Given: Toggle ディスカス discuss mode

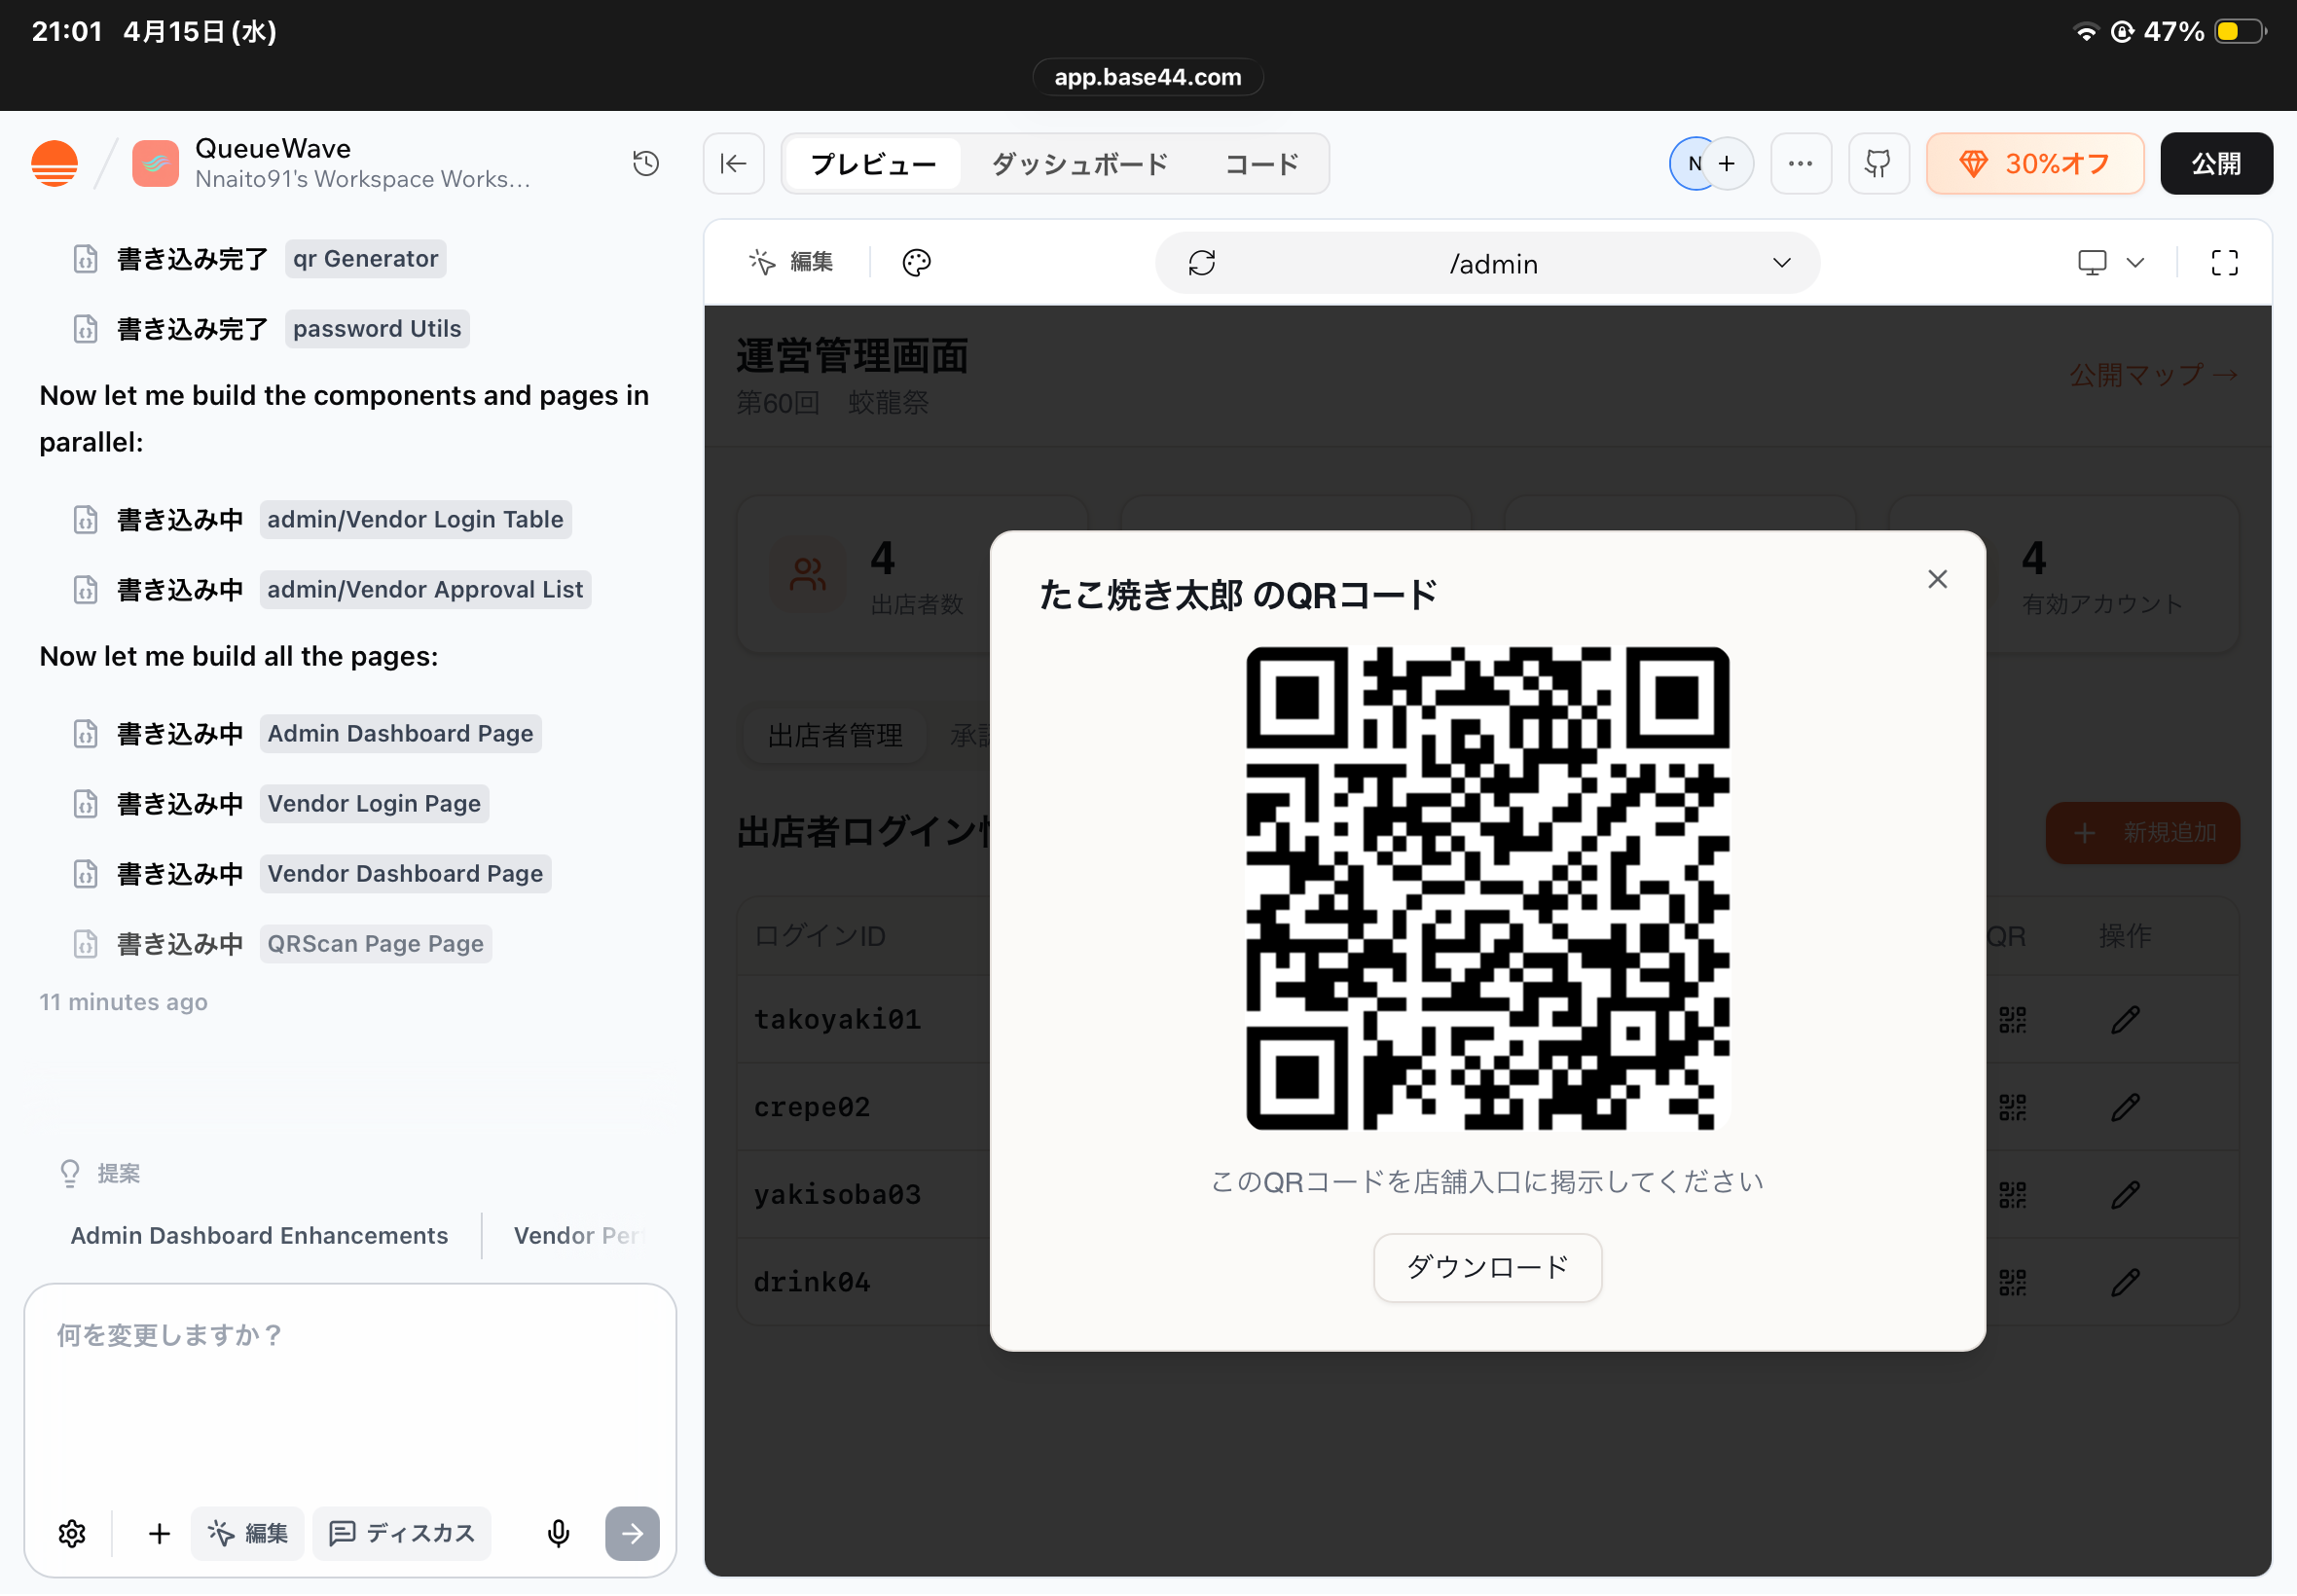Looking at the screenshot, I should (401, 1533).
